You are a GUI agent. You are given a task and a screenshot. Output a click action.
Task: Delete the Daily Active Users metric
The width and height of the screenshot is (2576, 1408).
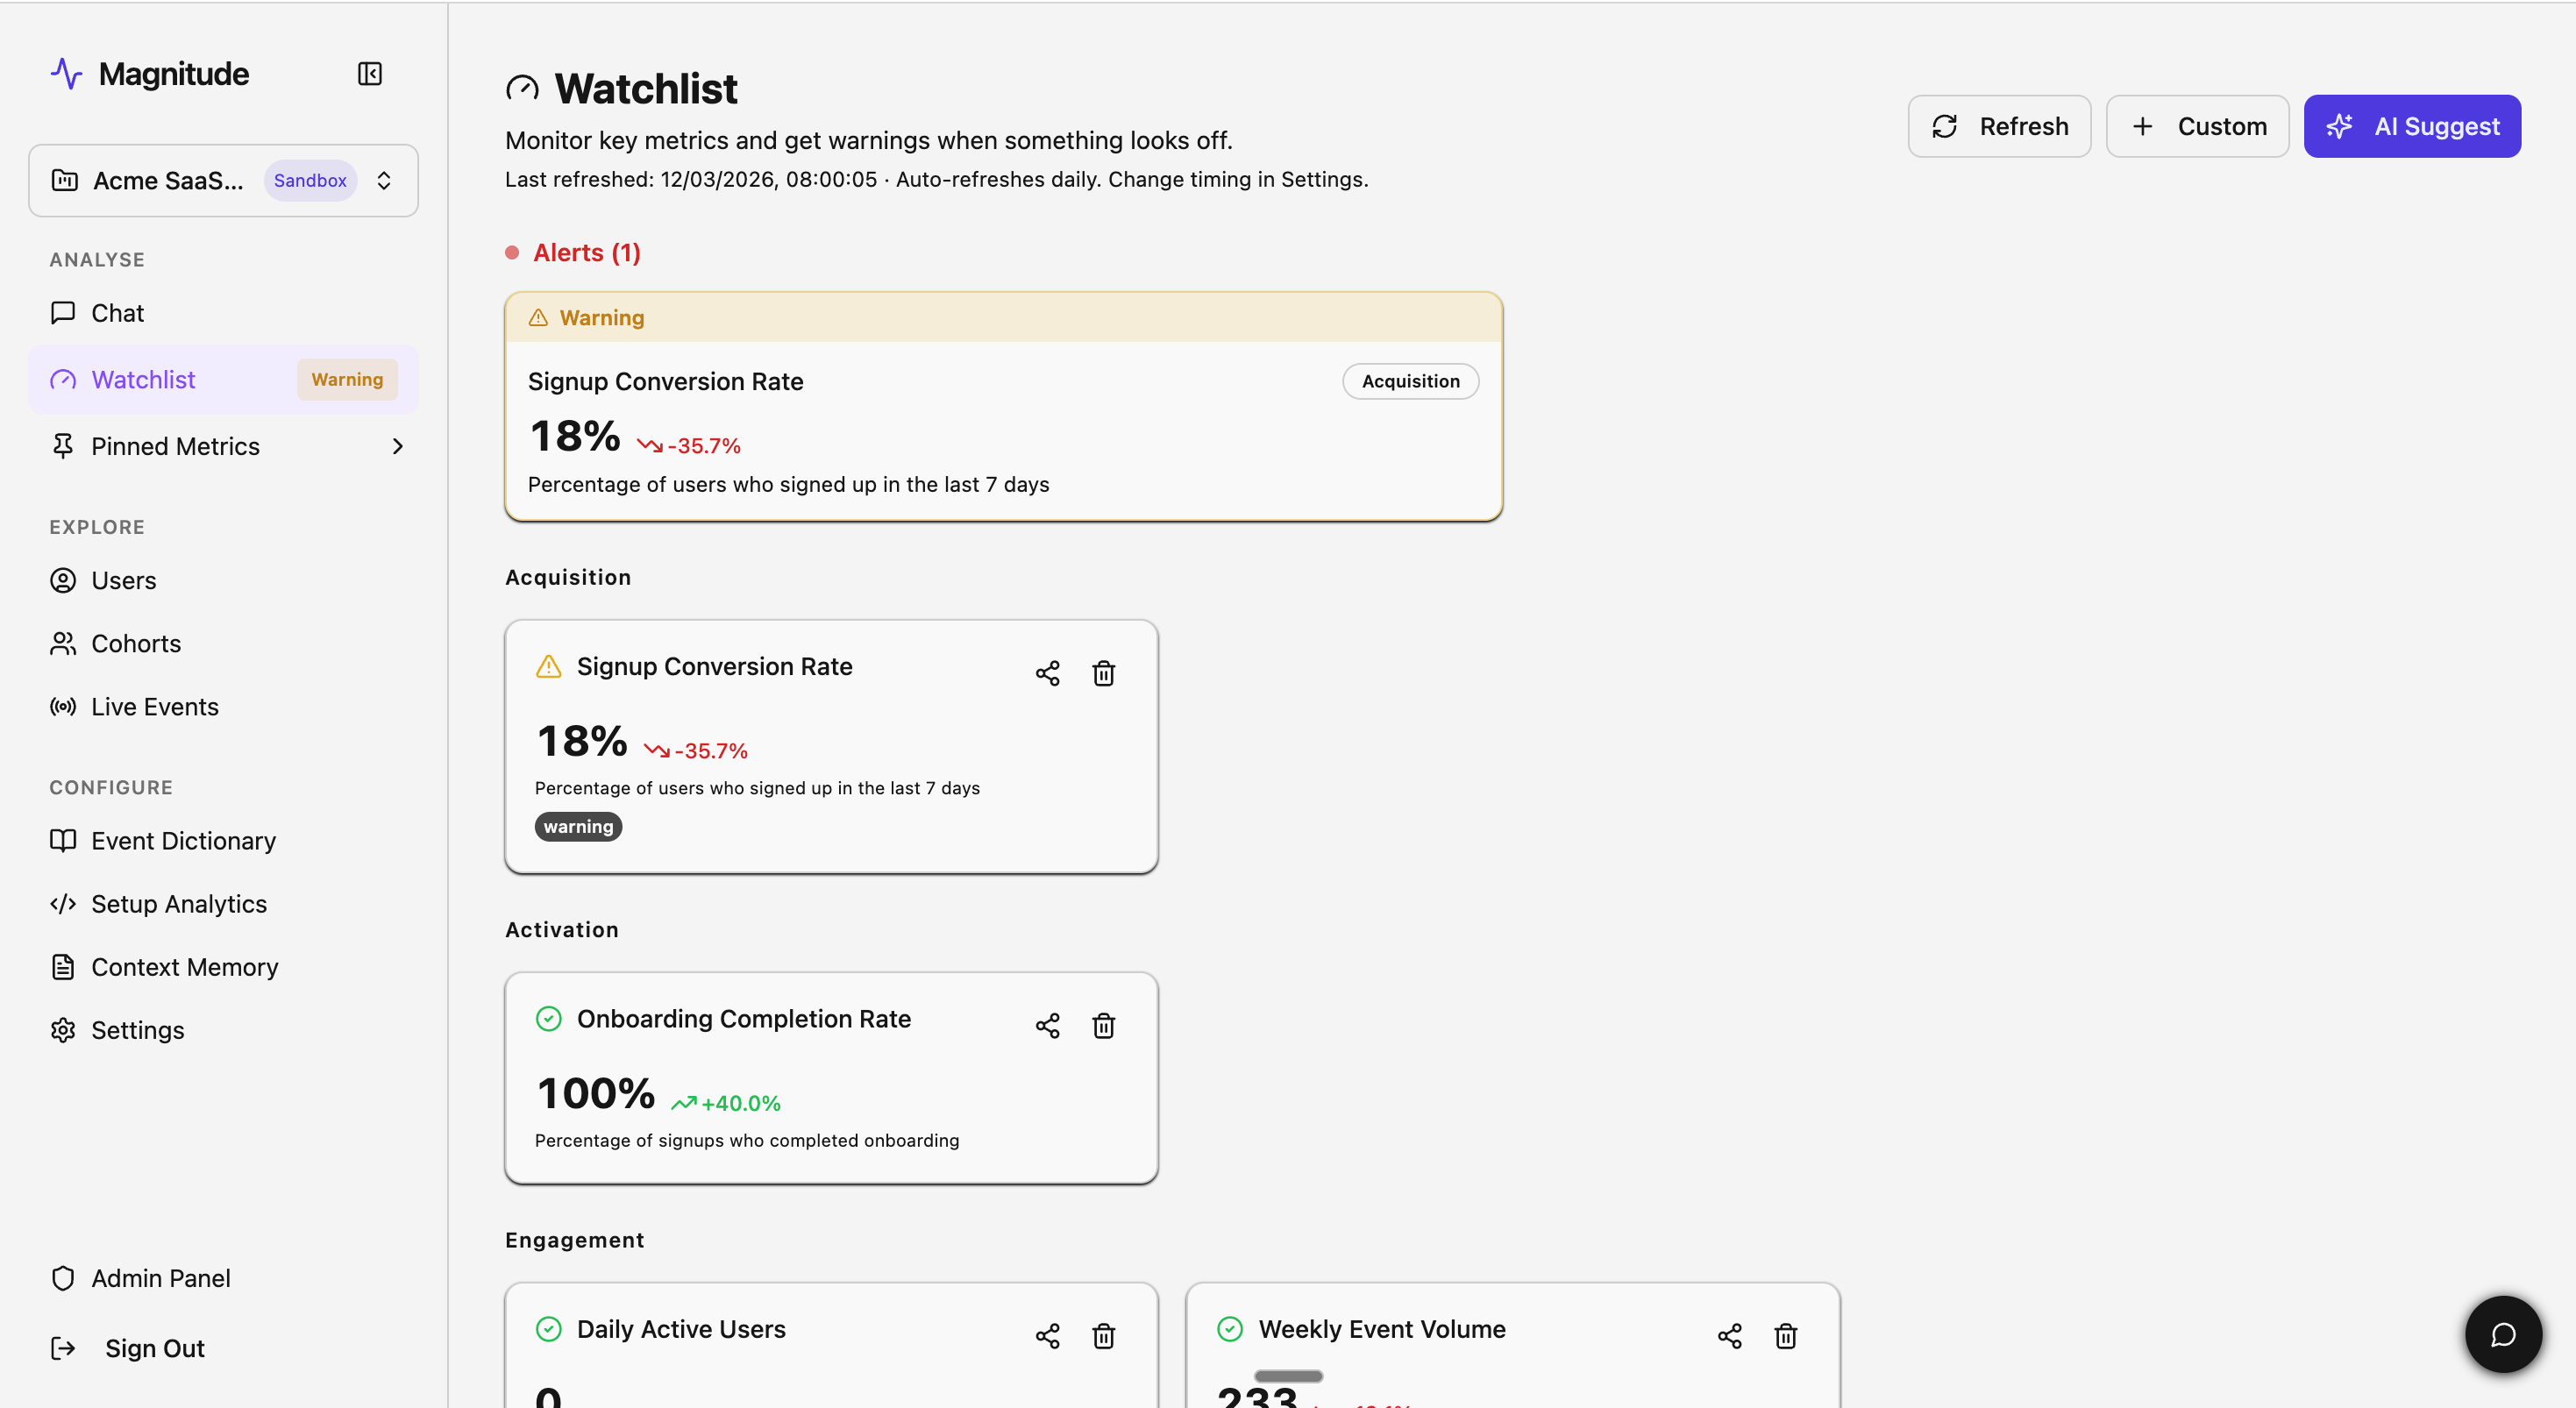(1103, 1336)
